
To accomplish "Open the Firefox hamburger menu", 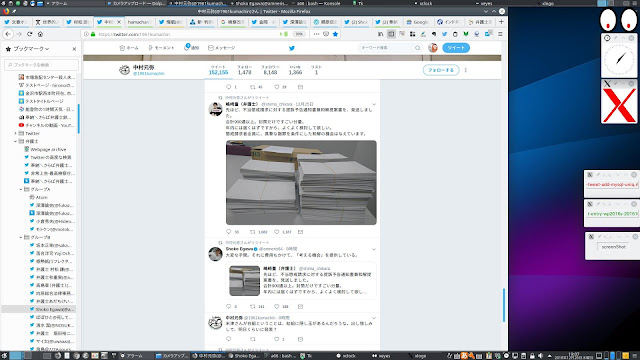I will [500, 34].
